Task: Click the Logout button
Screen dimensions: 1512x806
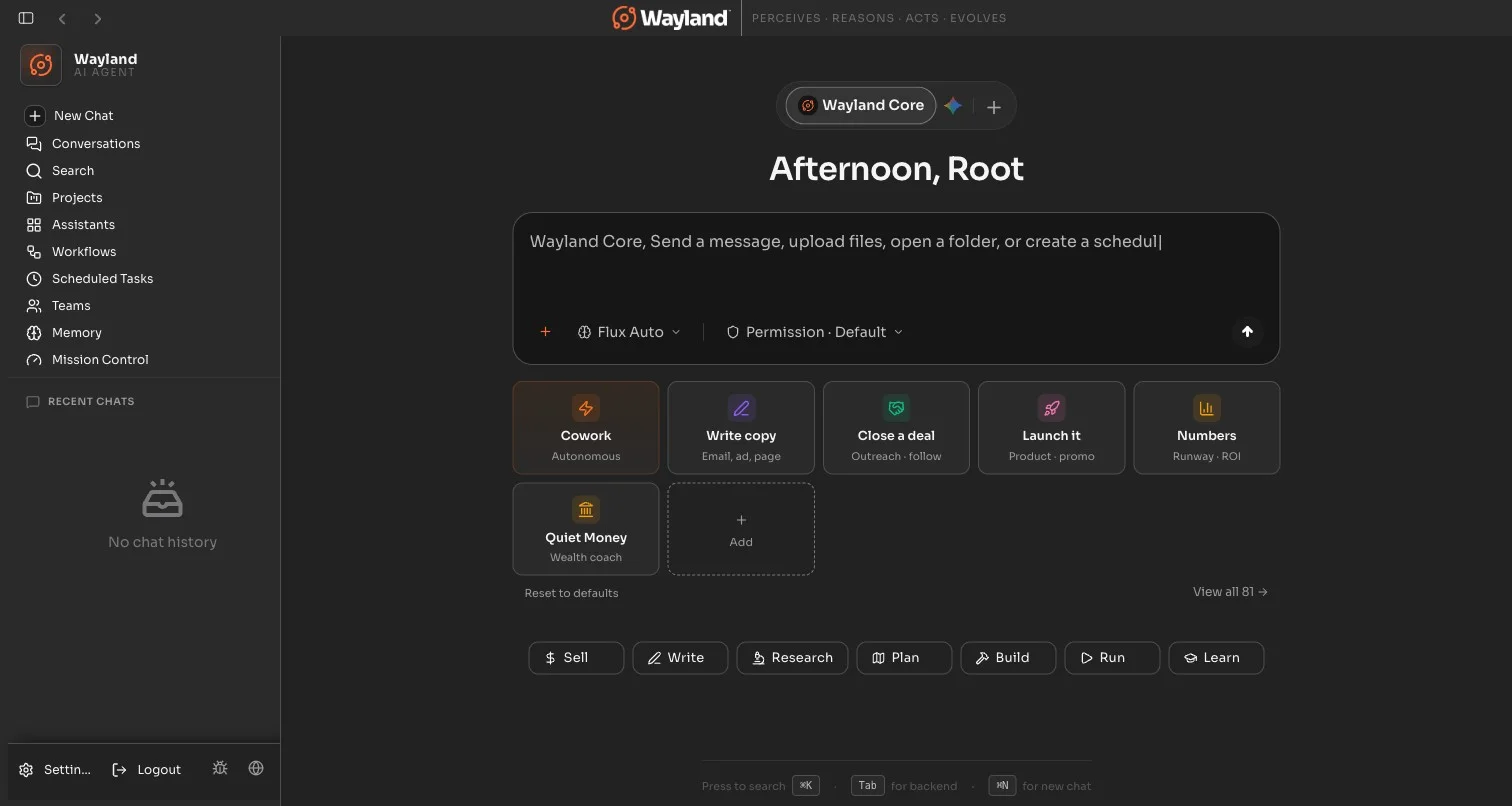Action: (x=147, y=769)
